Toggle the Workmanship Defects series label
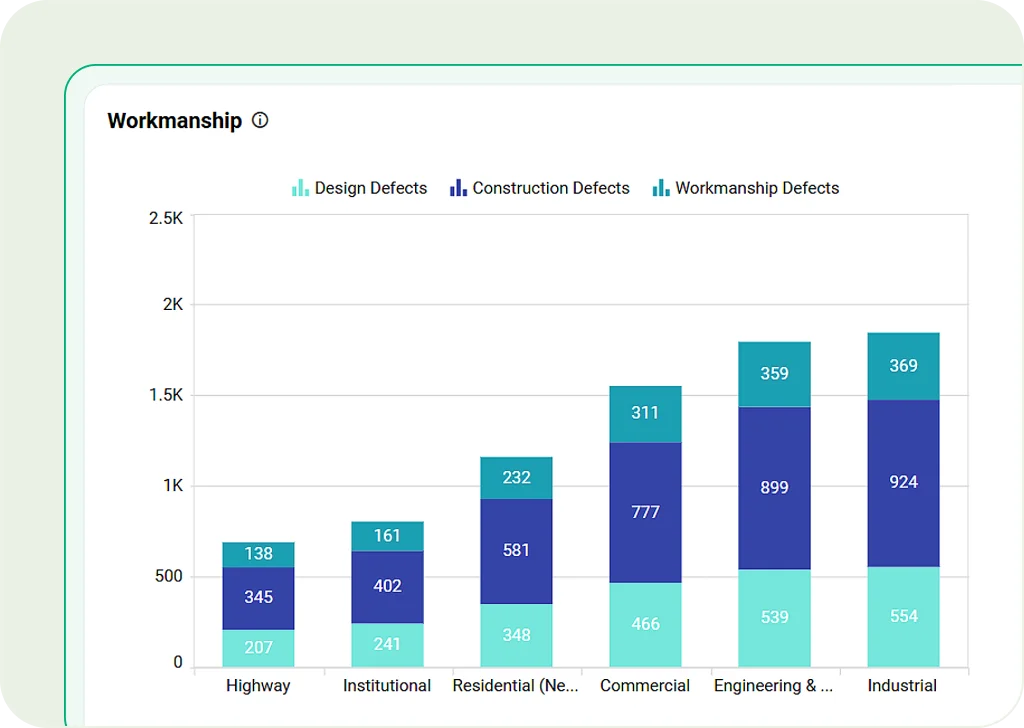Viewport: 1024px width, 728px height. (x=757, y=188)
